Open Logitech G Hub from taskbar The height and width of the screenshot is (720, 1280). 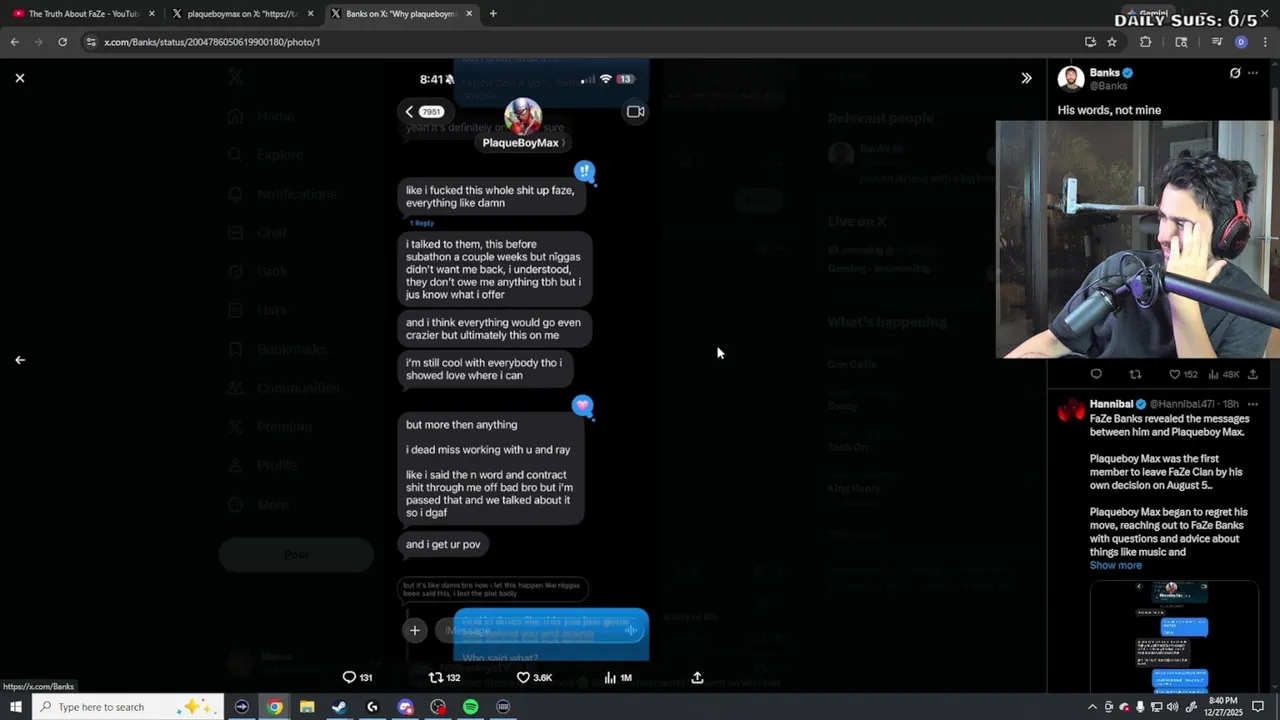(372, 707)
